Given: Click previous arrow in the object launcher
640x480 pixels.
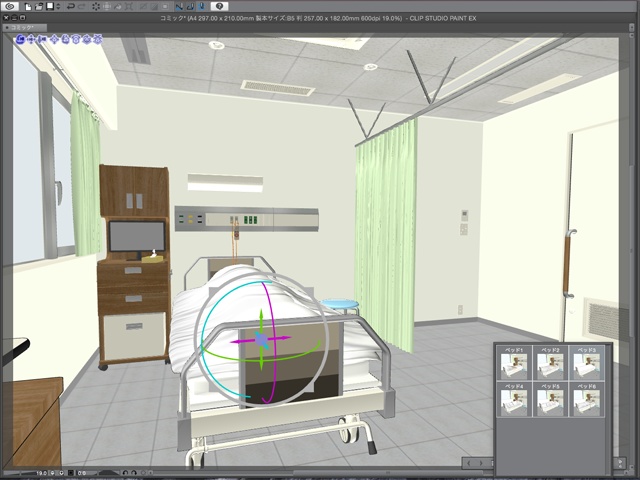Looking at the screenshot, I should click(x=469, y=463).
